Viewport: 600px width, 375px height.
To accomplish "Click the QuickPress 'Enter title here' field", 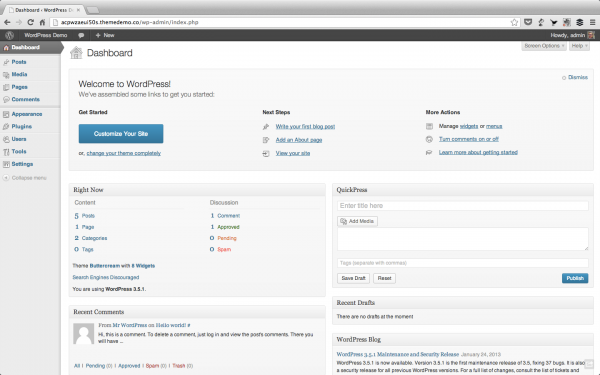I will click(463, 205).
